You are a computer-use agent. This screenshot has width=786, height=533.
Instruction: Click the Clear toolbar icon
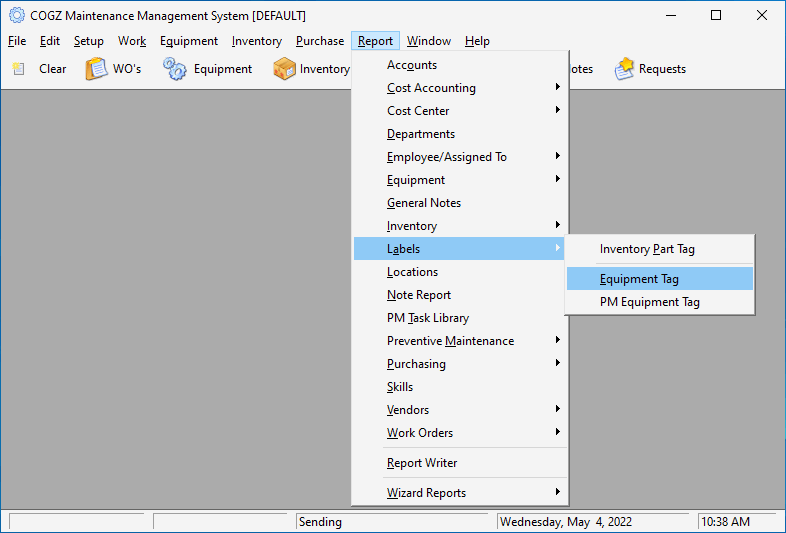(x=19, y=69)
